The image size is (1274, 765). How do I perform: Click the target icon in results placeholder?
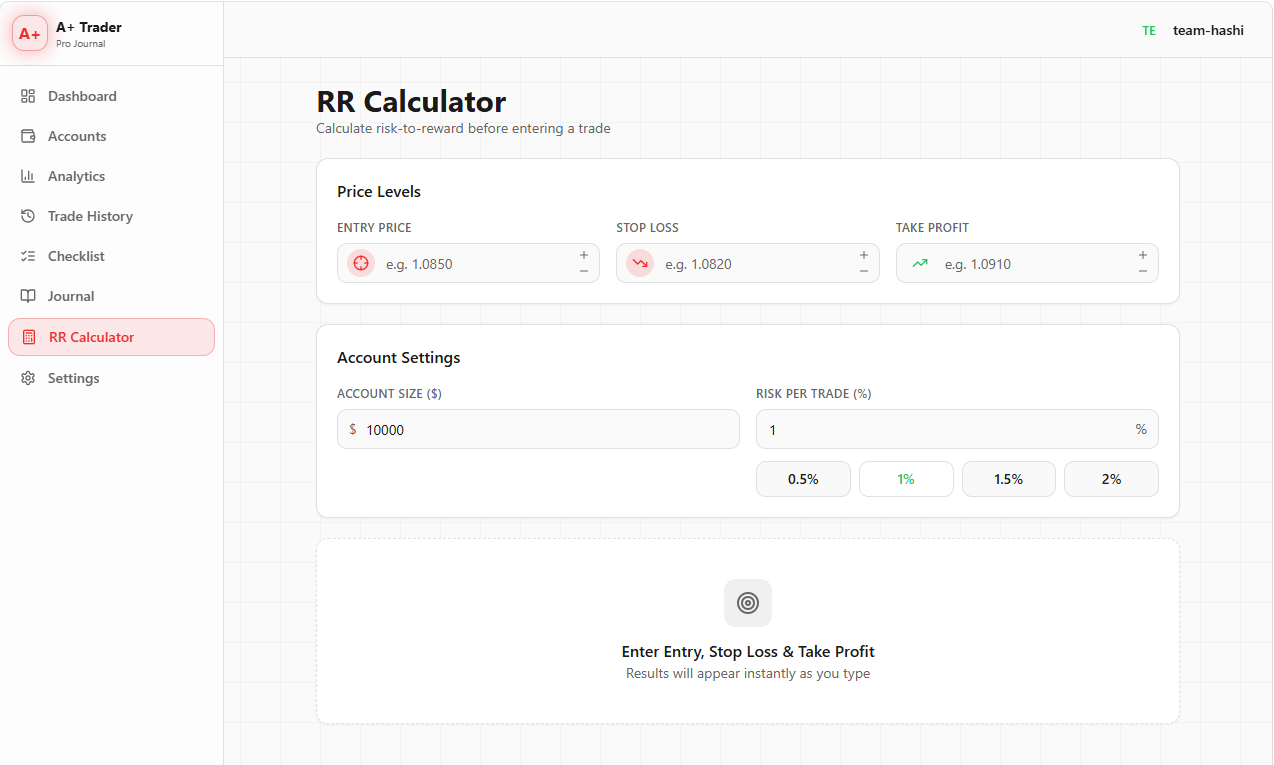[x=748, y=603]
